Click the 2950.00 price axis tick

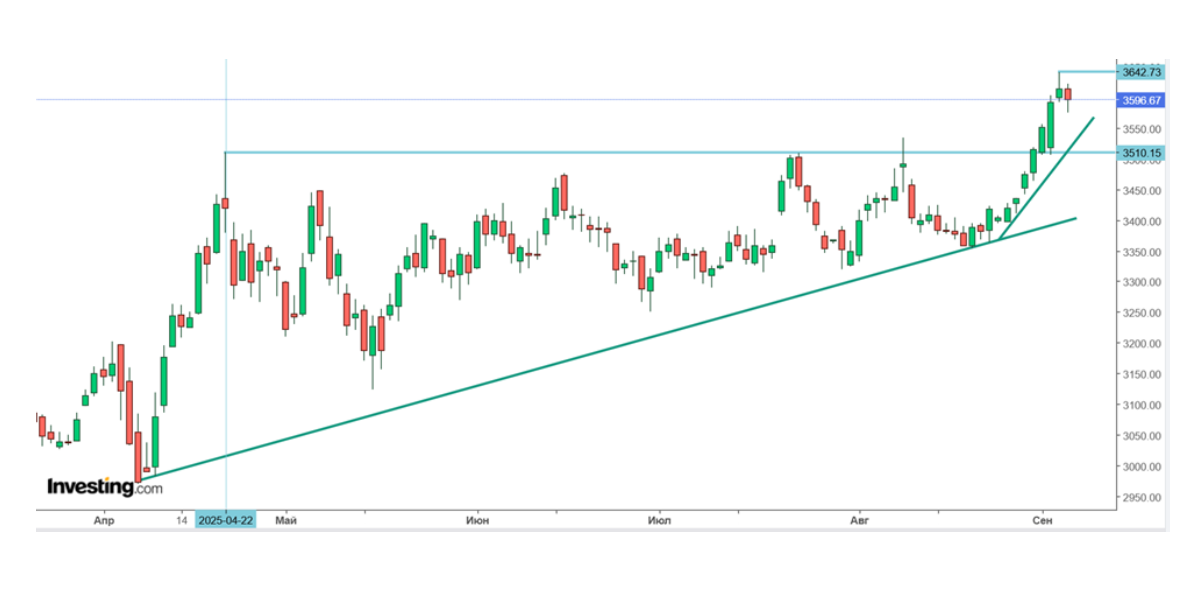click(x=1141, y=497)
